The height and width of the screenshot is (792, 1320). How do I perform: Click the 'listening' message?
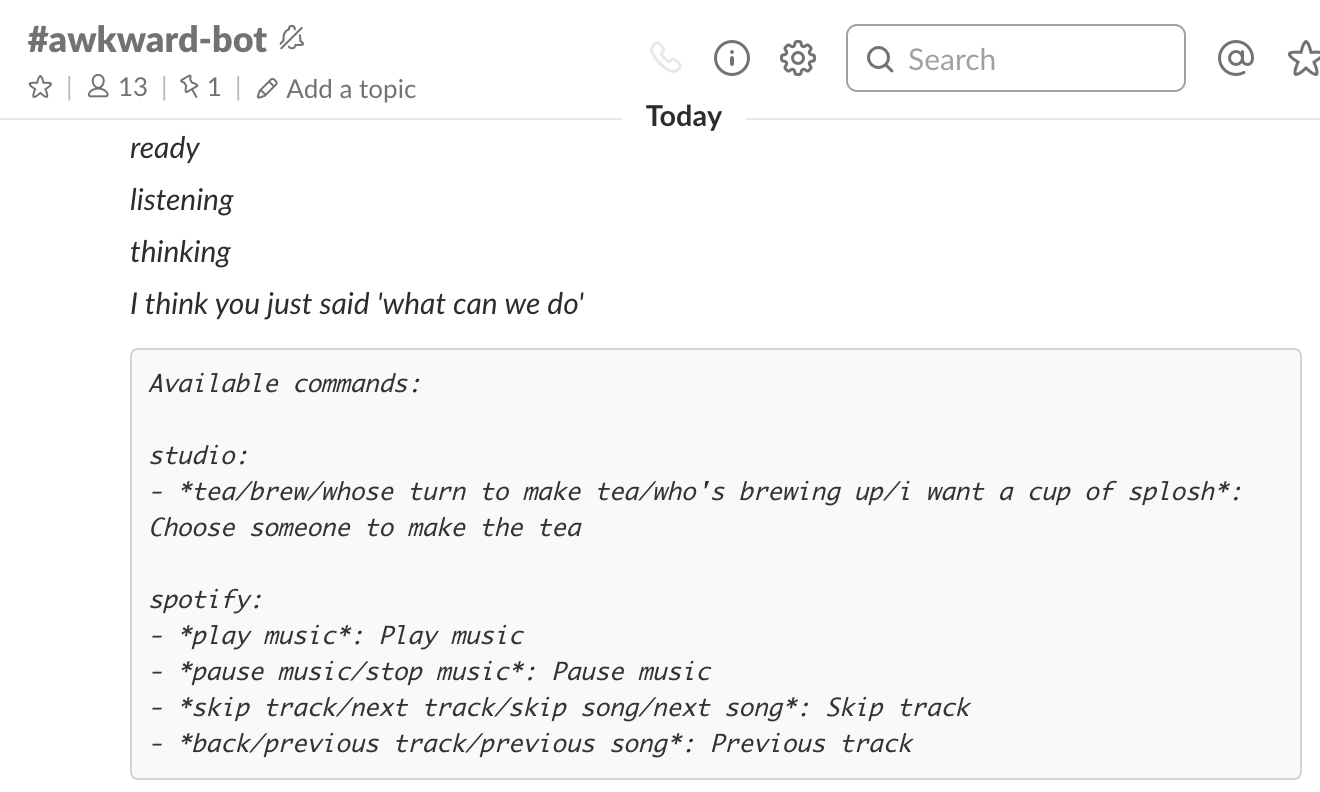181,200
